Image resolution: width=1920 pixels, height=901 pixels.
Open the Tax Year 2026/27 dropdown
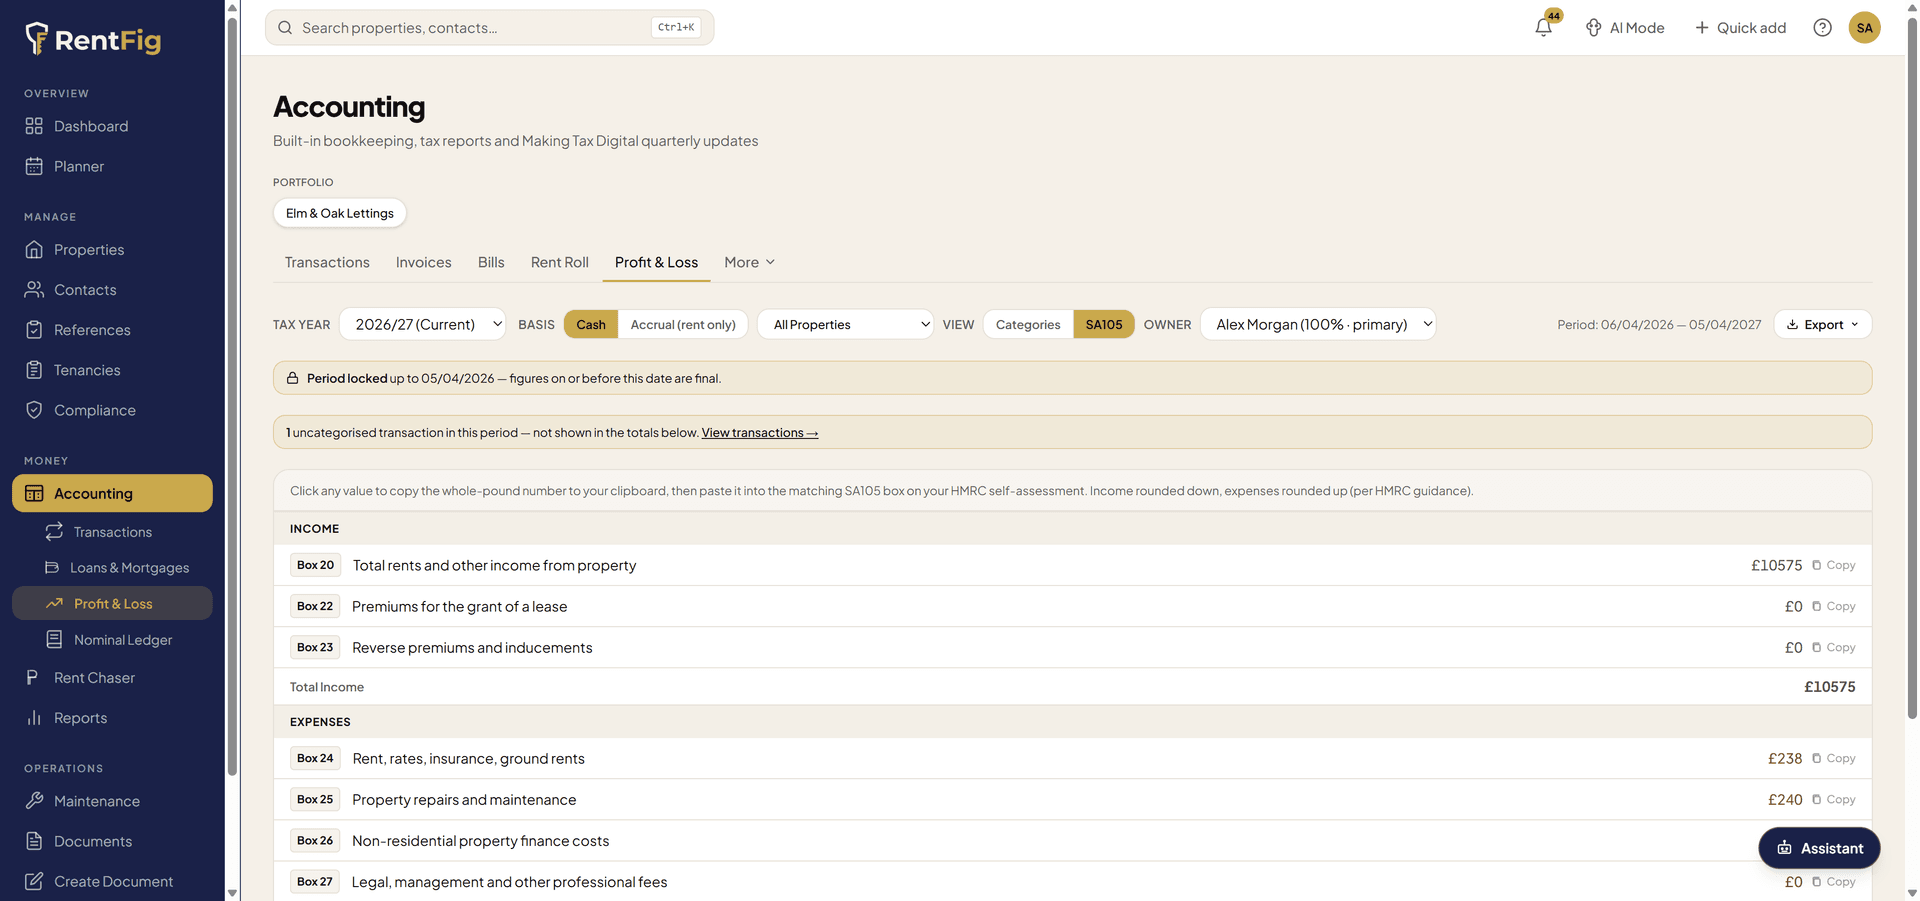[x=423, y=324]
